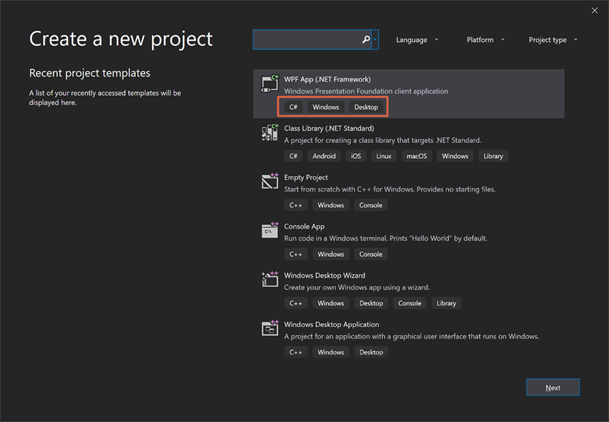Click the Console App template icon

(x=269, y=231)
